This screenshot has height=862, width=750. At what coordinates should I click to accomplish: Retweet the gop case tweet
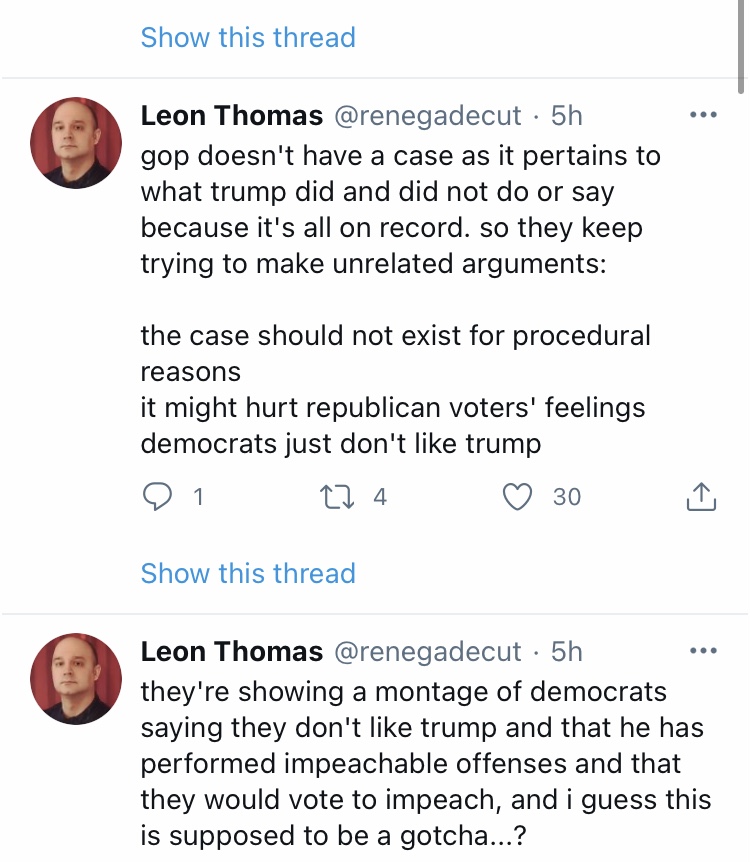point(337,496)
